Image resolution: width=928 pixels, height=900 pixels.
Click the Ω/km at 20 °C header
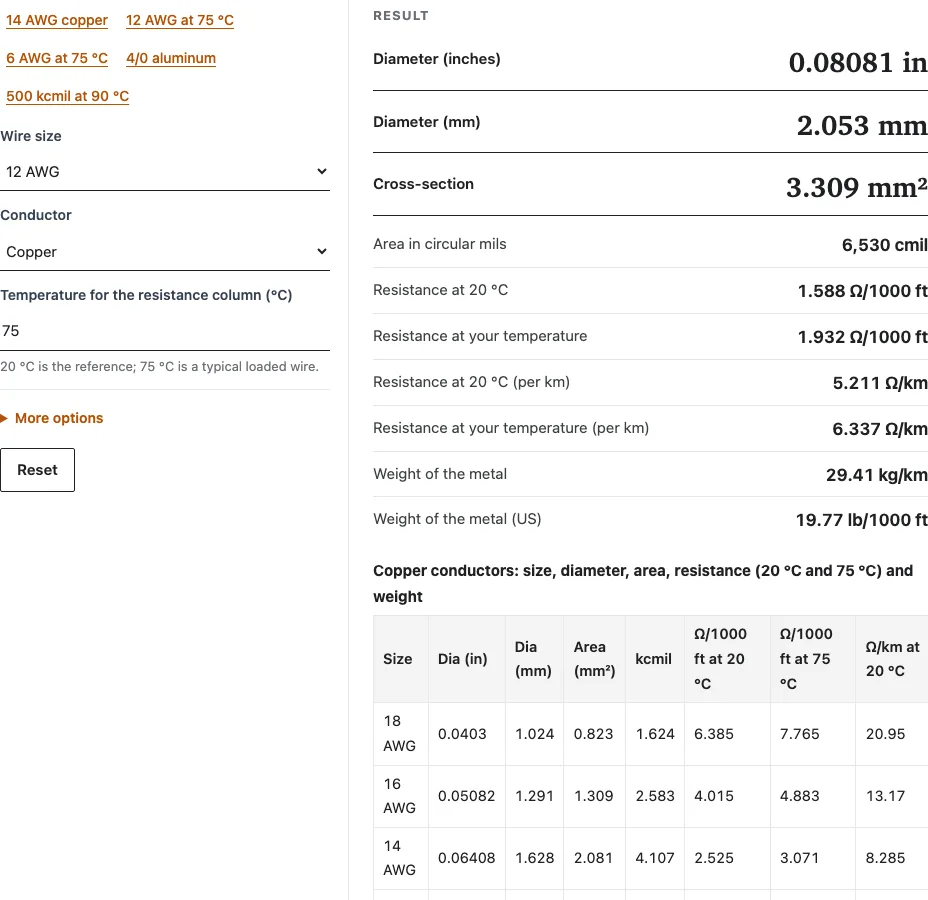[x=892, y=659]
